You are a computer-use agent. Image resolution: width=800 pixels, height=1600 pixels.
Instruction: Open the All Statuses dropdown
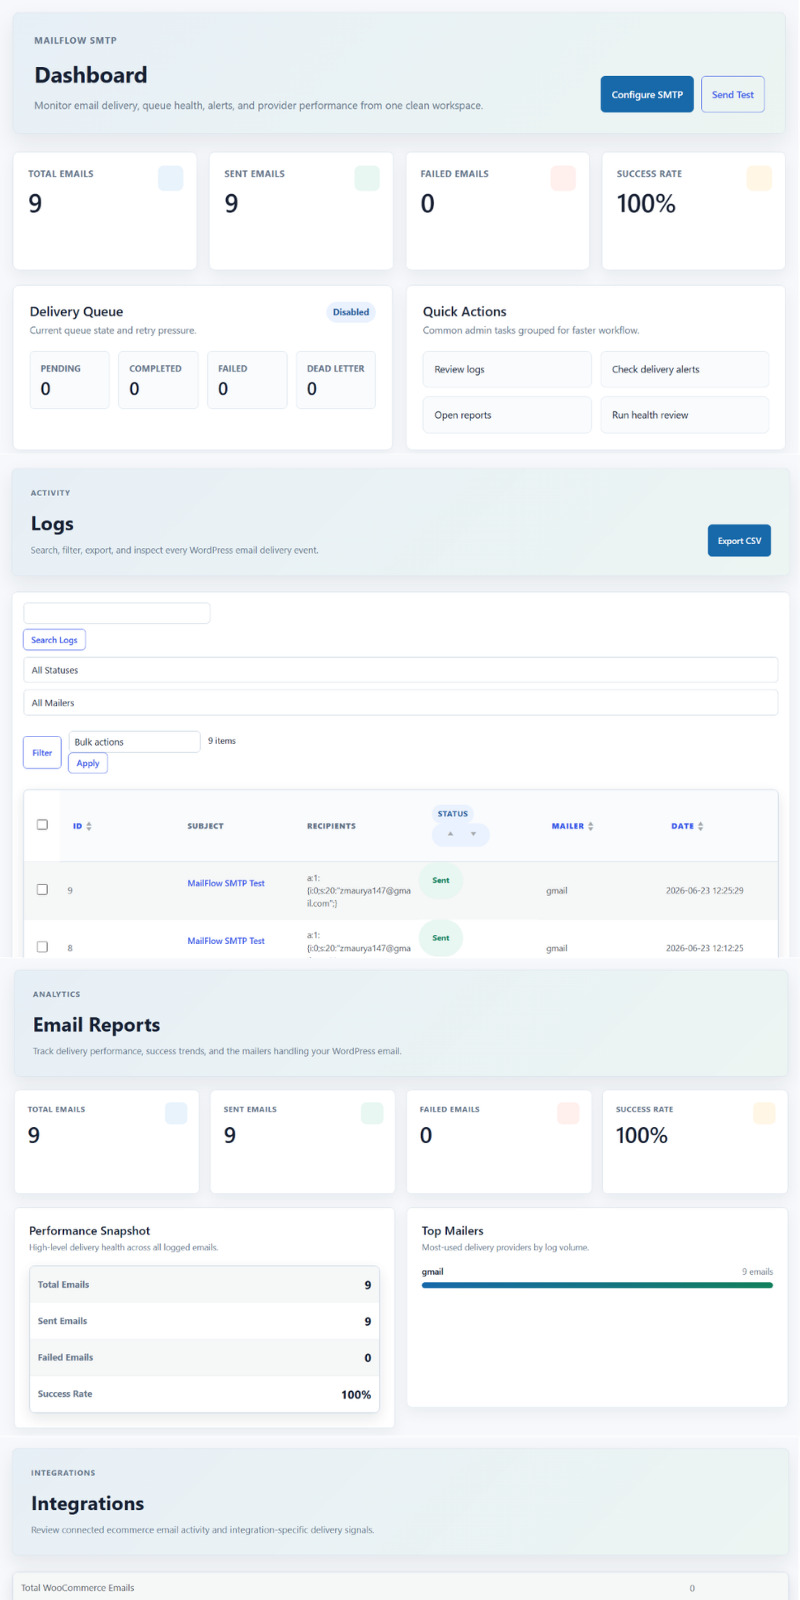click(x=400, y=670)
